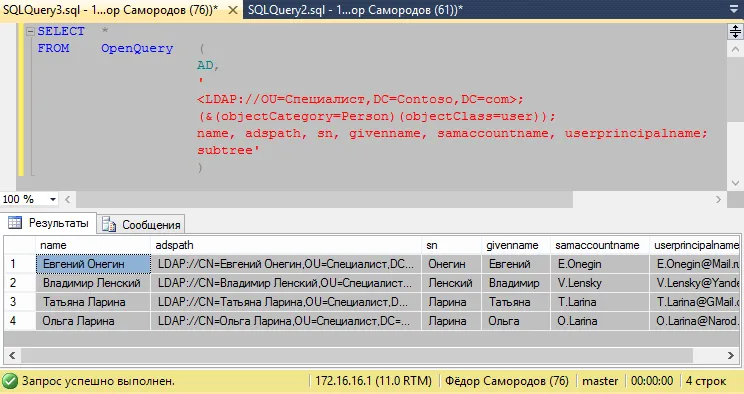The width and height of the screenshot is (744, 394).
Task: Select the sn cell Онегин
Action: tap(452, 264)
